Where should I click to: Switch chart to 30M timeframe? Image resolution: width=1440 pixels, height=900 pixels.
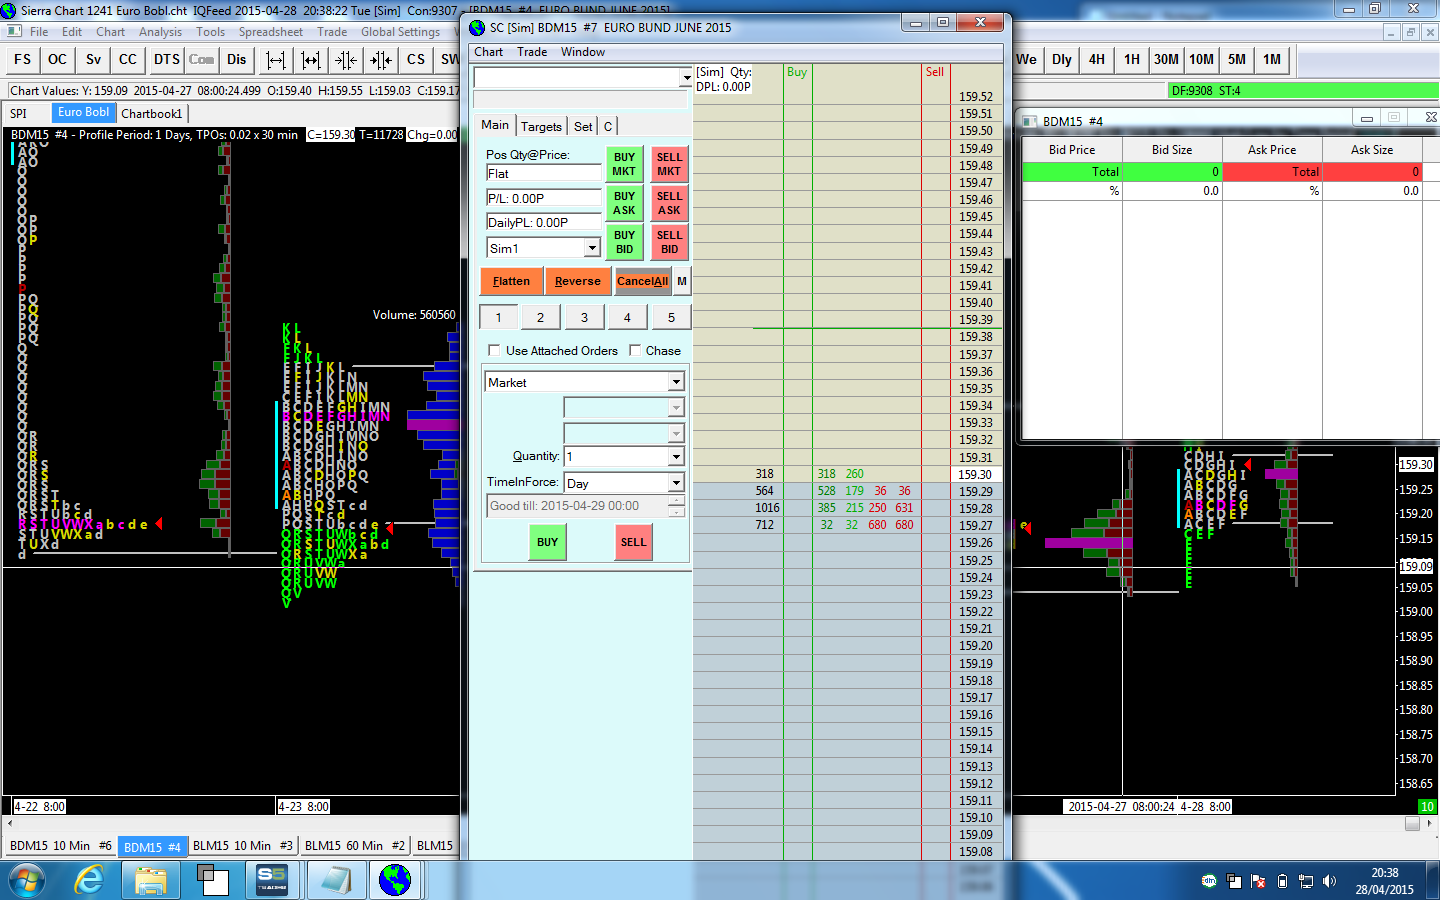(1166, 60)
